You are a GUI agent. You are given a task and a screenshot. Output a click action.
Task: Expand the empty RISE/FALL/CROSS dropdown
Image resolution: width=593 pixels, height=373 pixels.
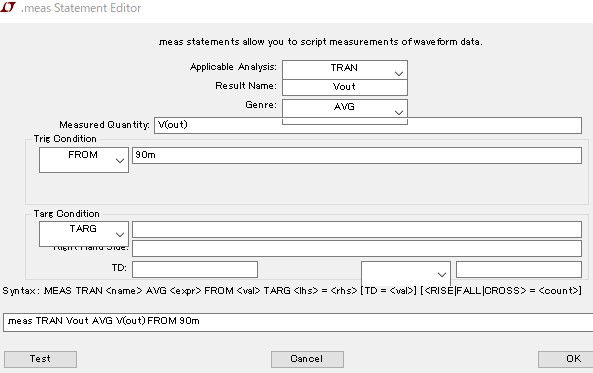pyautogui.click(x=406, y=273)
